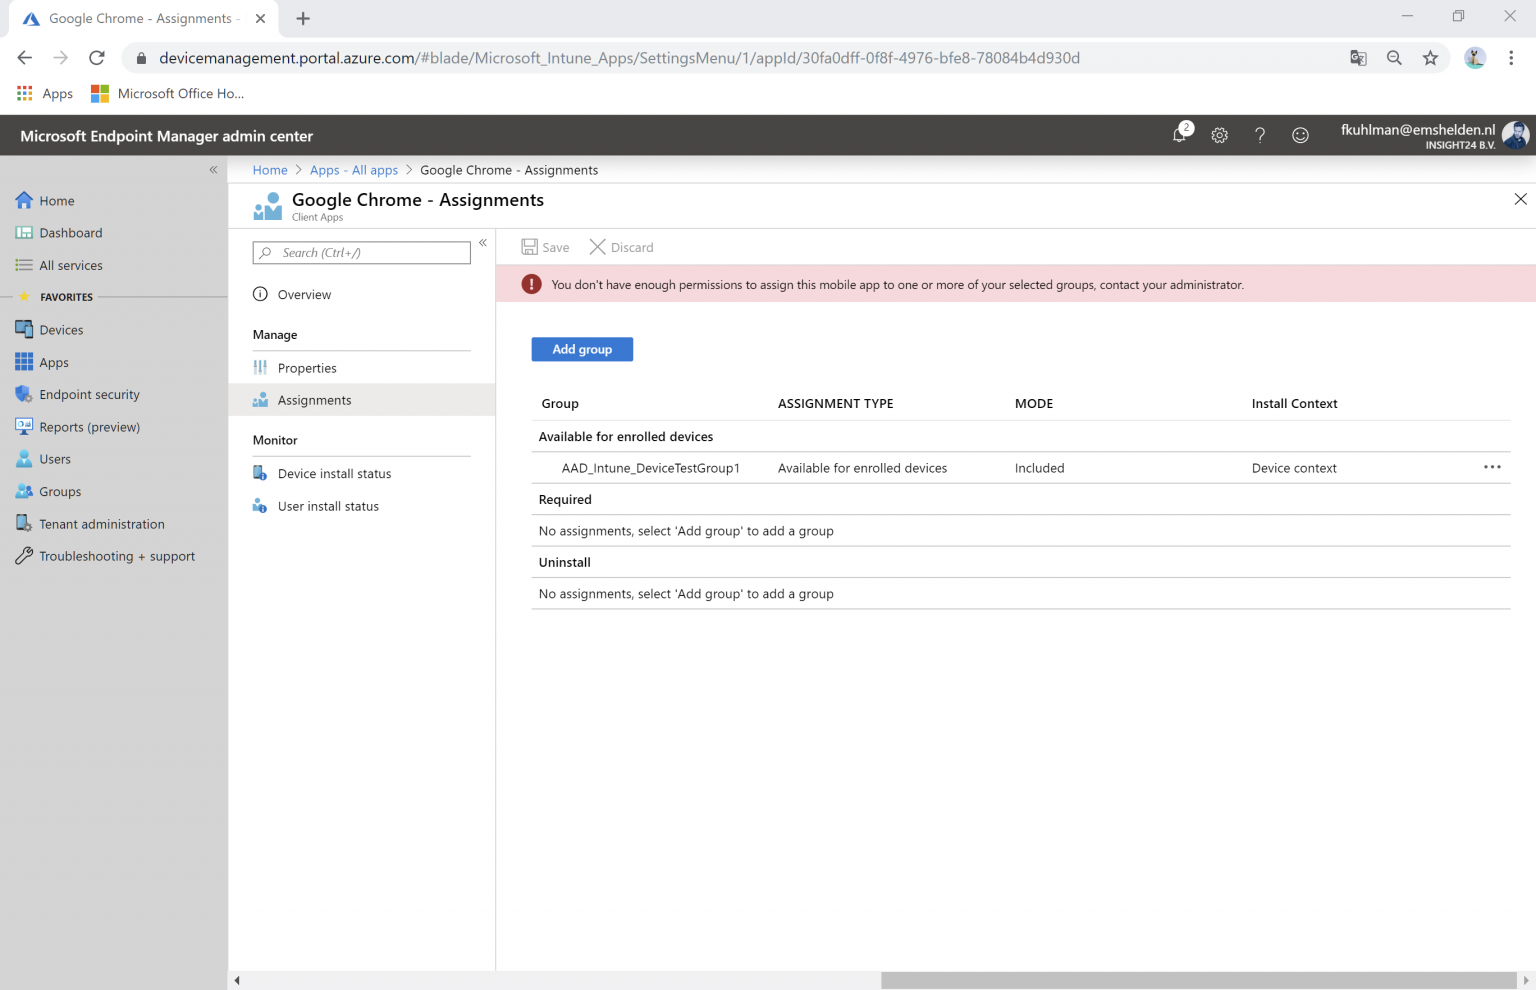Open Tenant administration
Image resolution: width=1536 pixels, height=990 pixels.
[x=101, y=523]
